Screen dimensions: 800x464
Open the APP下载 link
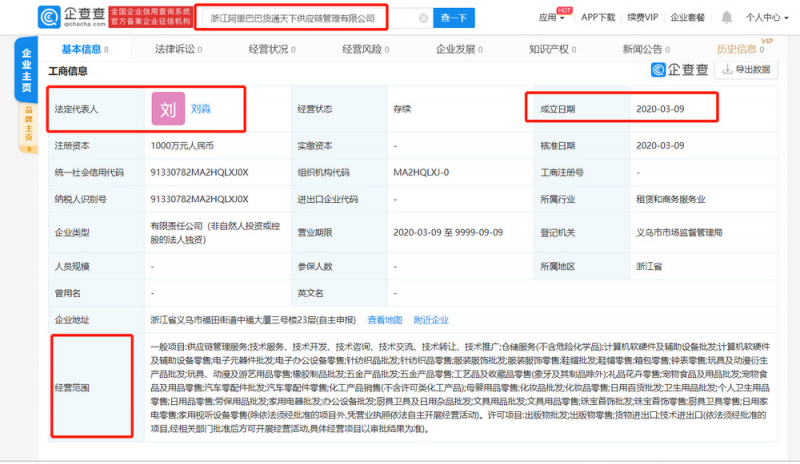598,17
